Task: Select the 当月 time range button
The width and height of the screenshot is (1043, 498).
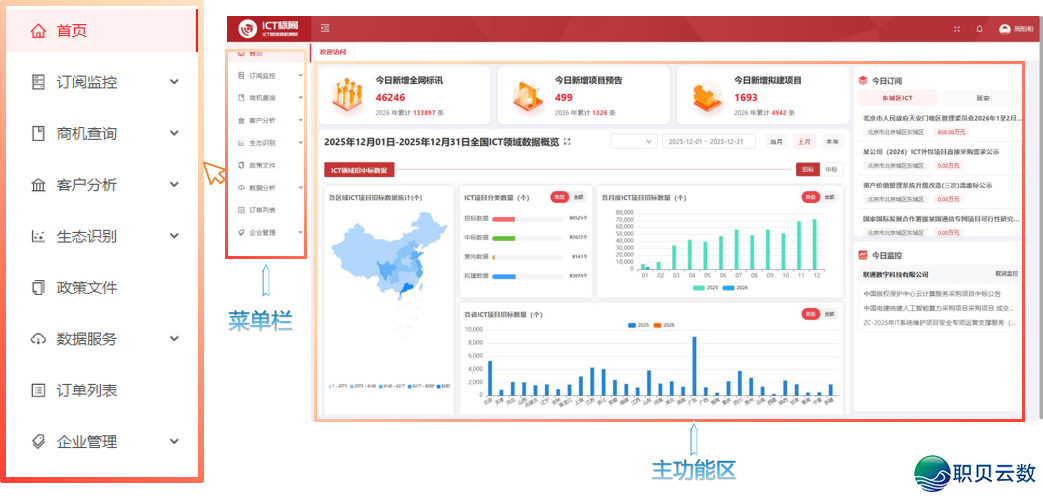Action: coord(777,142)
